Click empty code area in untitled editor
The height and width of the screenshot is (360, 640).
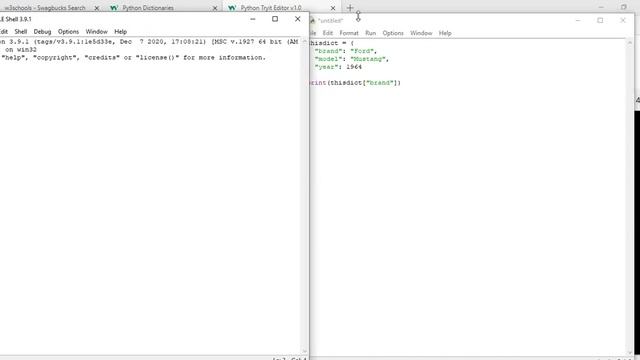pyautogui.click(x=467, y=220)
